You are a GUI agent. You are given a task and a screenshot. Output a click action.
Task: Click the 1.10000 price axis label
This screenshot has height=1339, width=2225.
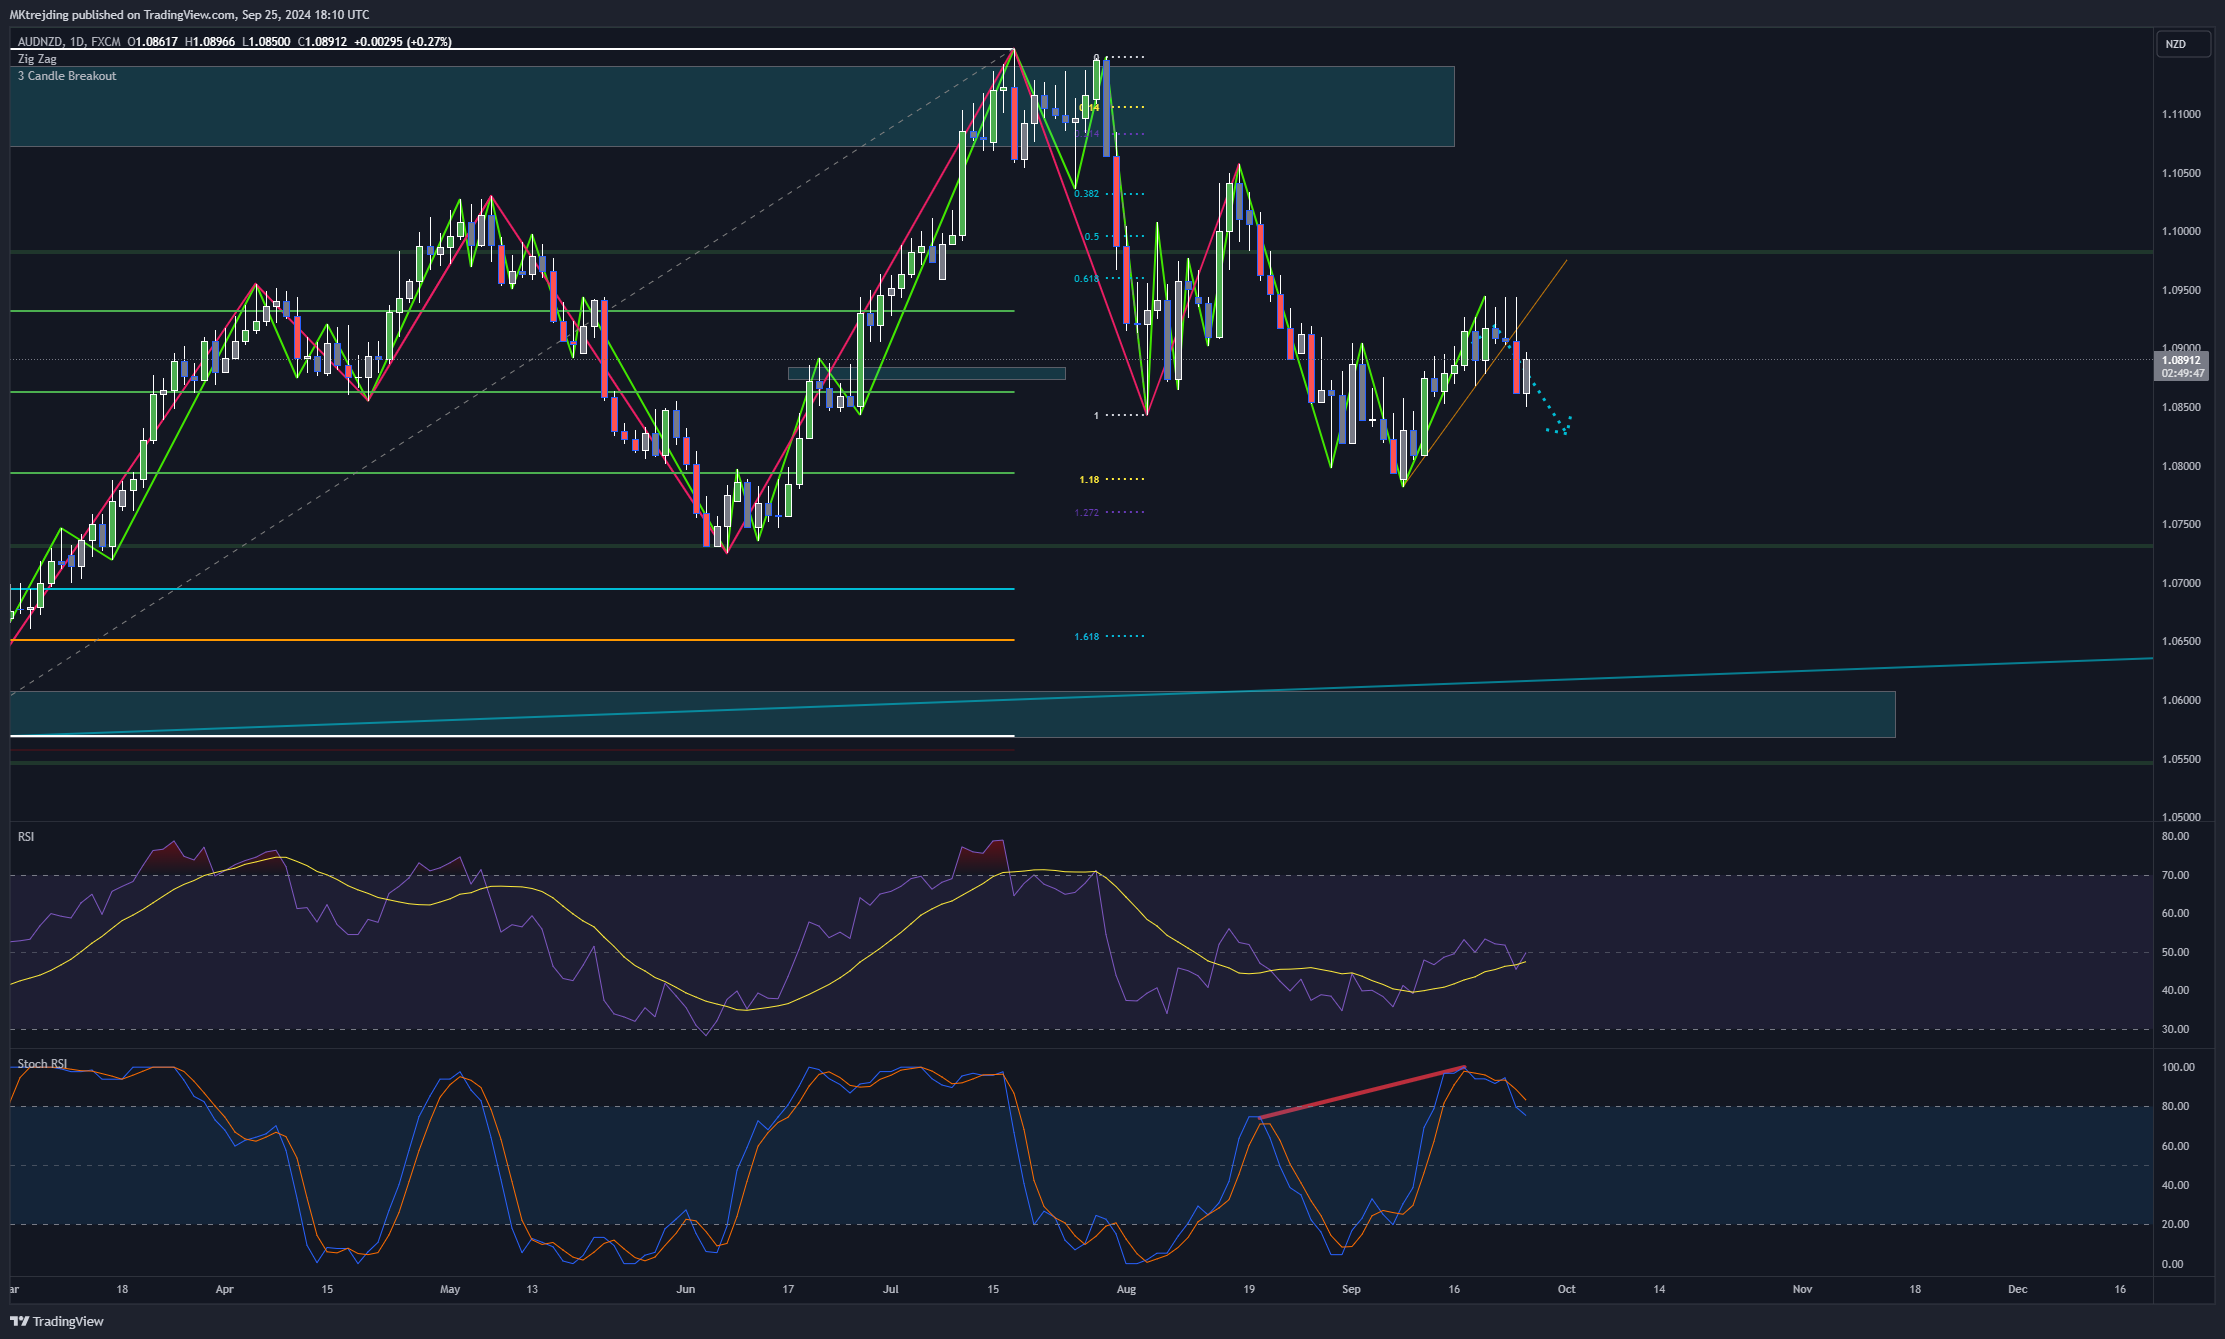(2181, 231)
